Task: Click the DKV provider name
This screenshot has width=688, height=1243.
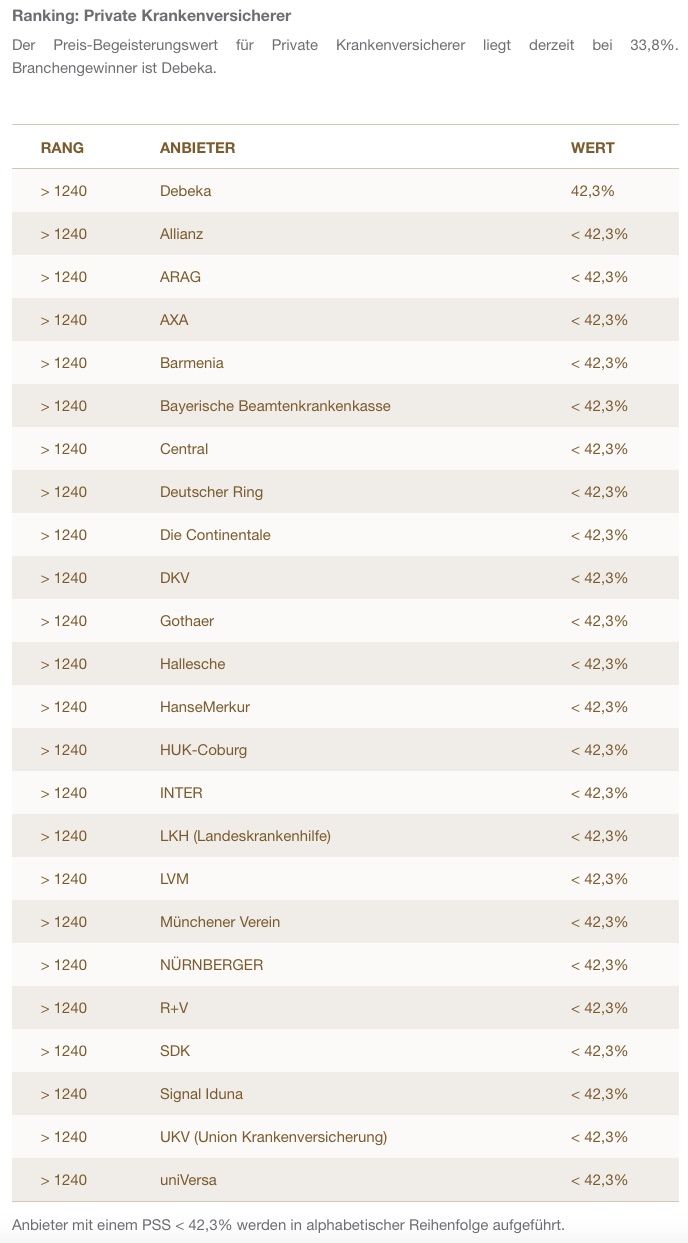Action: (x=174, y=578)
